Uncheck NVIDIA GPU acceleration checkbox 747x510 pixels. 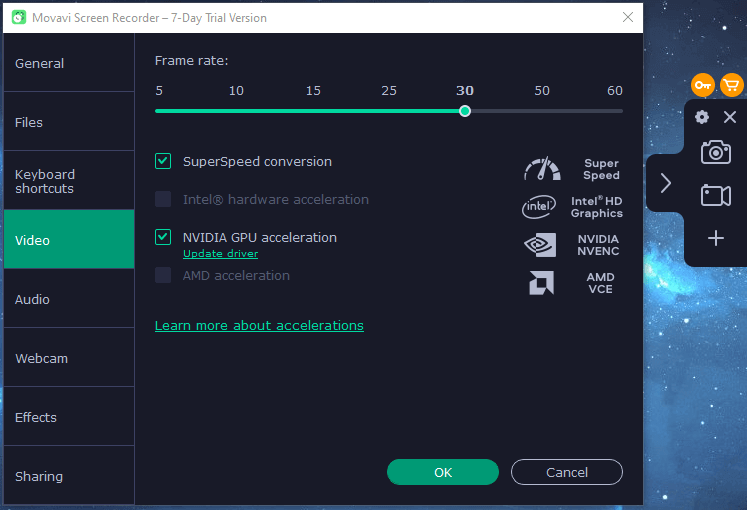point(163,237)
